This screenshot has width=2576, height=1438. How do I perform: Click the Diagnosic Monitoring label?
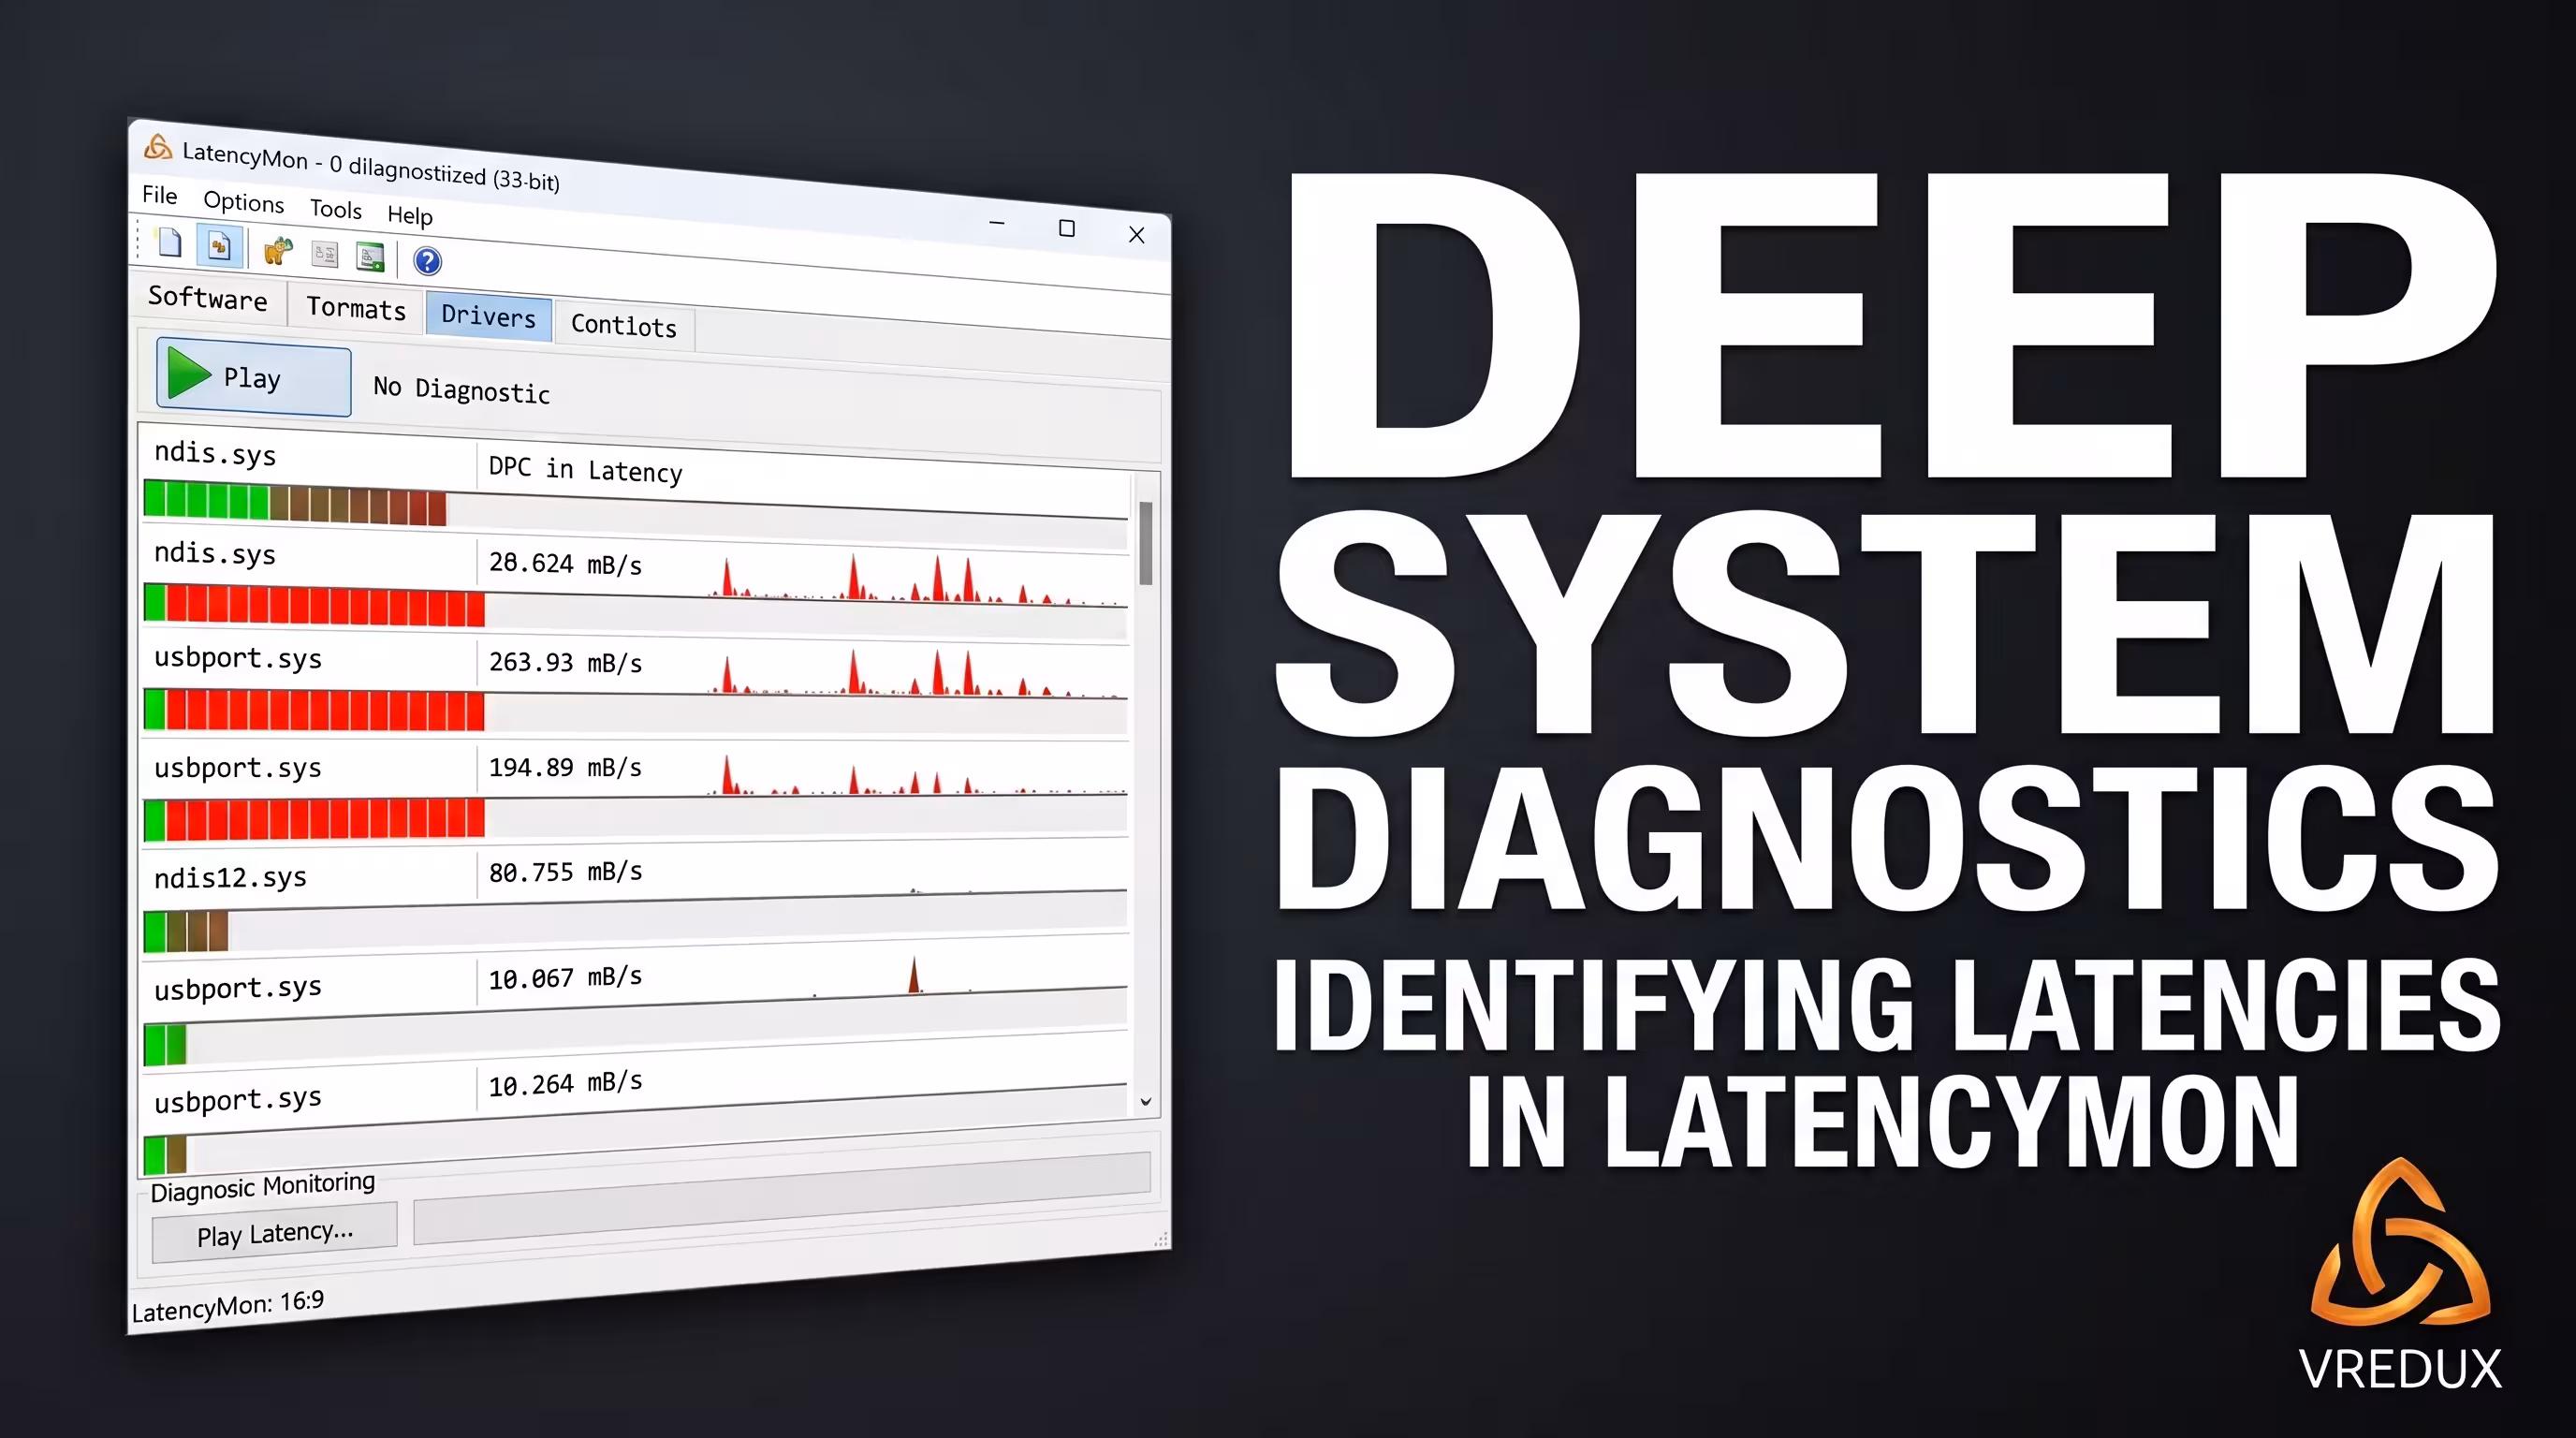[x=262, y=1187]
